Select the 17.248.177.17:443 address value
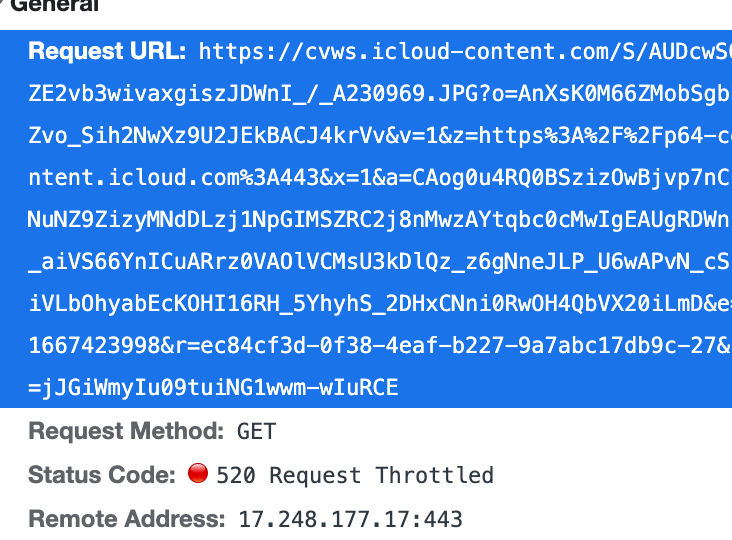The height and width of the screenshot is (540, 732). click(x=350, y=519)
